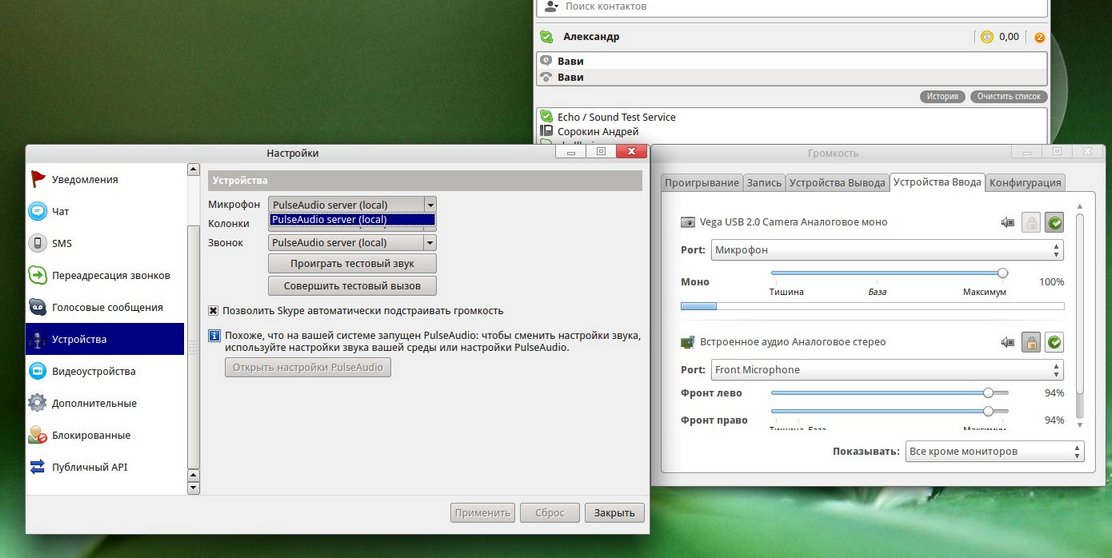This screenshot has width=1112, height=558.
Task: Select the Сорокин Андрей contact
Action: click(791, 131)
